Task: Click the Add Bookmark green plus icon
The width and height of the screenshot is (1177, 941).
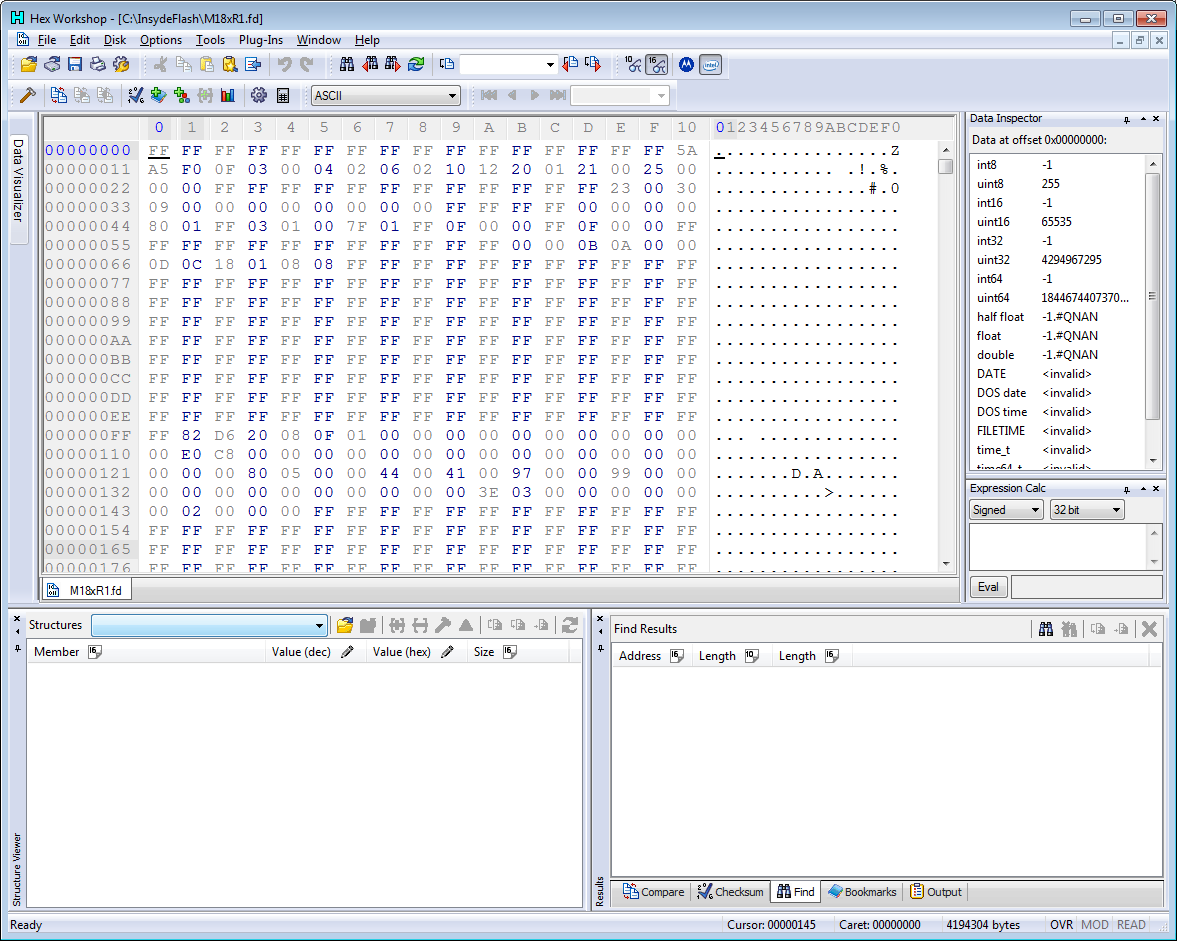Action: click(x=158, y=95)
